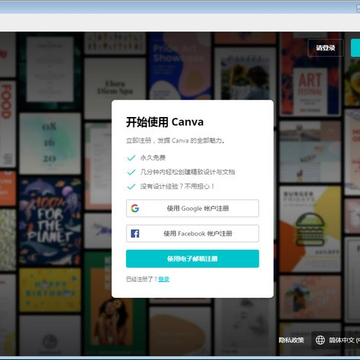Click the teal email signup button

tap(192, 259)
